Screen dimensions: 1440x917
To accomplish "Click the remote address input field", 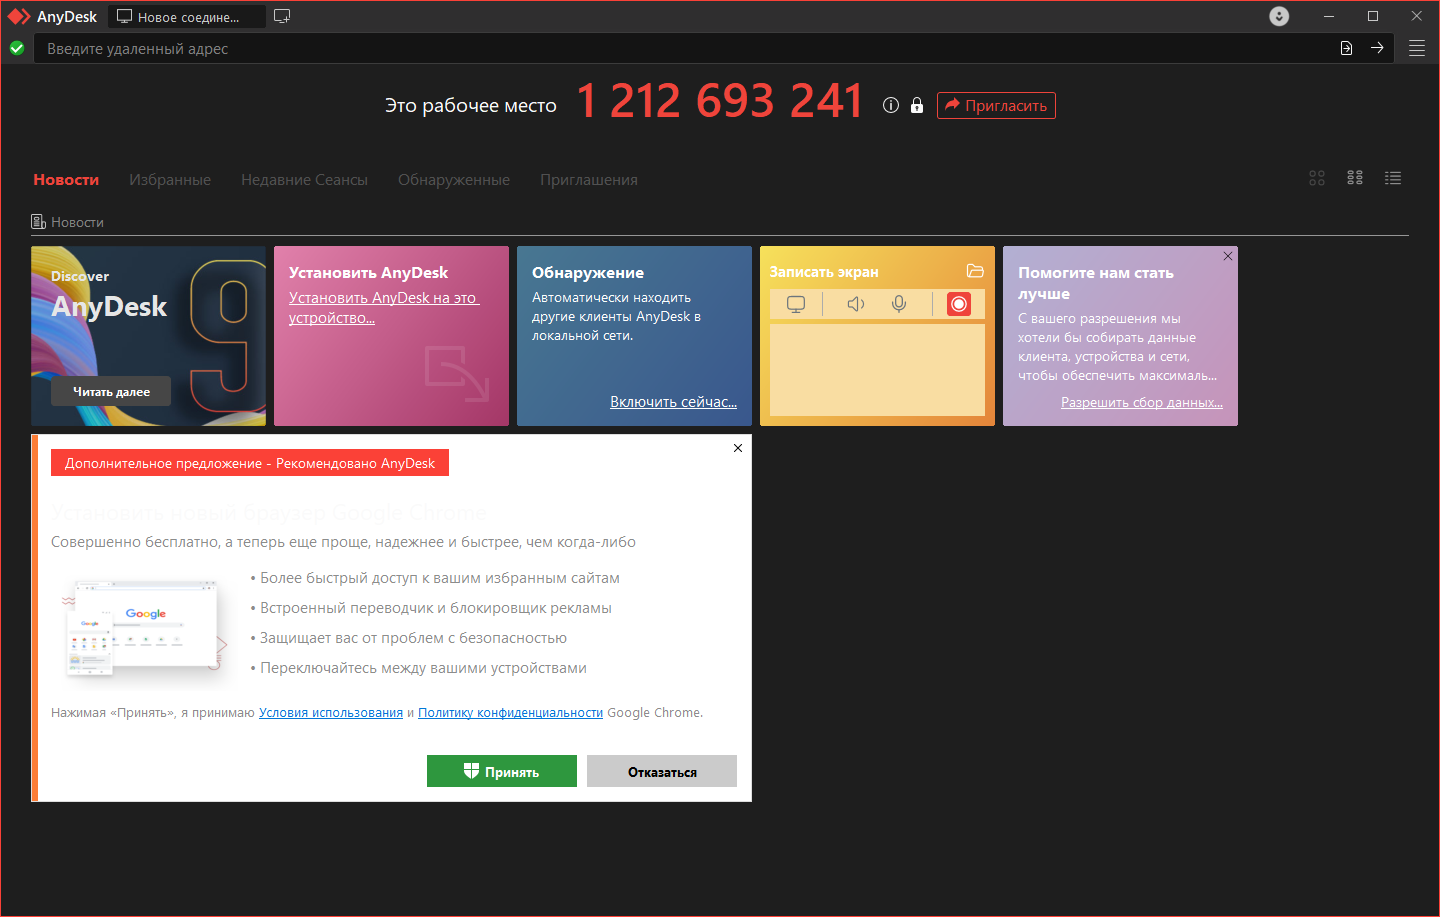I will [x=685, y=48].
